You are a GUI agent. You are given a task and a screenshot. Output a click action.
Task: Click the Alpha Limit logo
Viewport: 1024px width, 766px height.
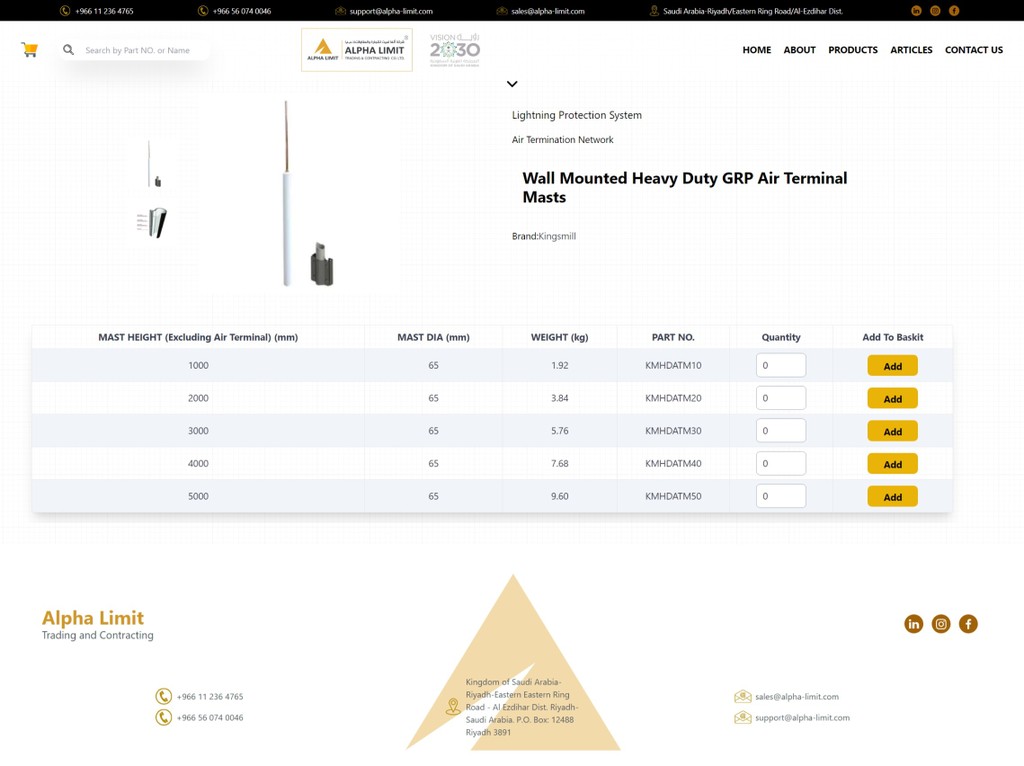(x=356, y=50)
